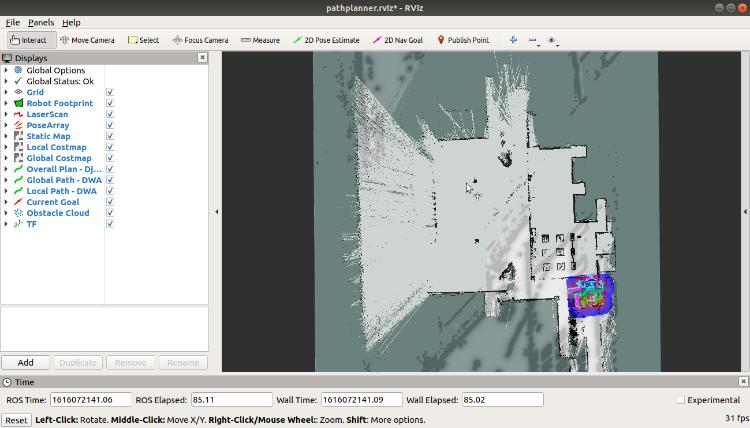750x428 pixels.
Task: Expand the TF display entry
Action: pyautogui.click(x=6, y=224)
